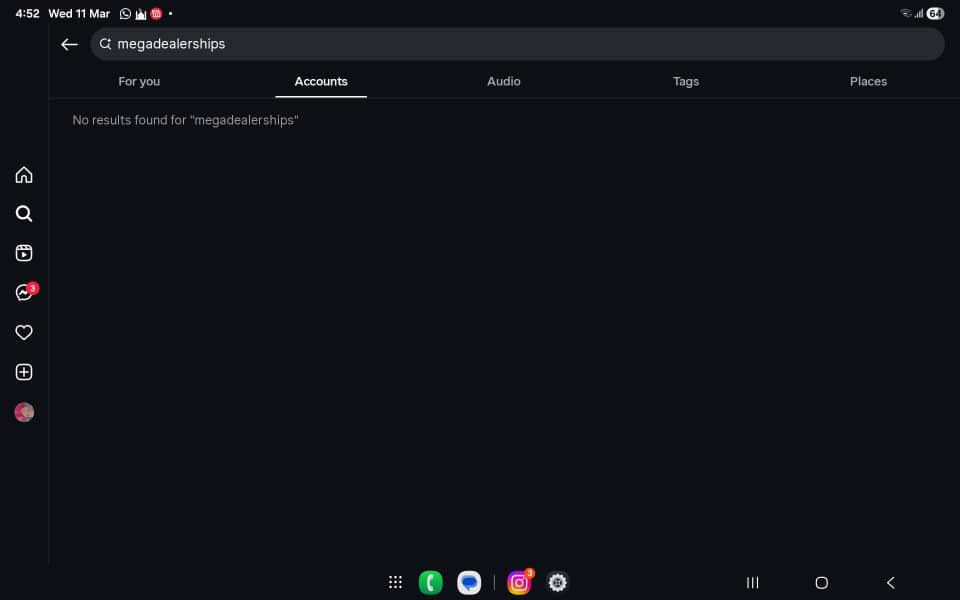Screen dimensions: 960x600
Task: Edit the megadealerships search field
Action: [517, 43]
